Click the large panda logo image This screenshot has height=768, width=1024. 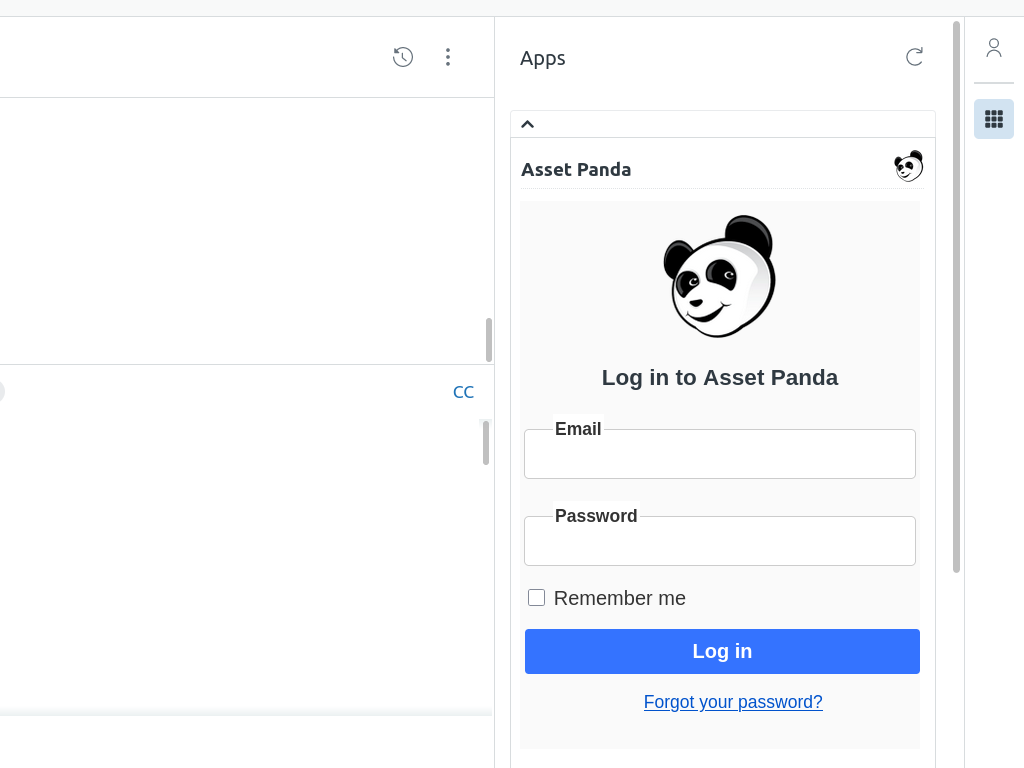(x=720, y=276)
